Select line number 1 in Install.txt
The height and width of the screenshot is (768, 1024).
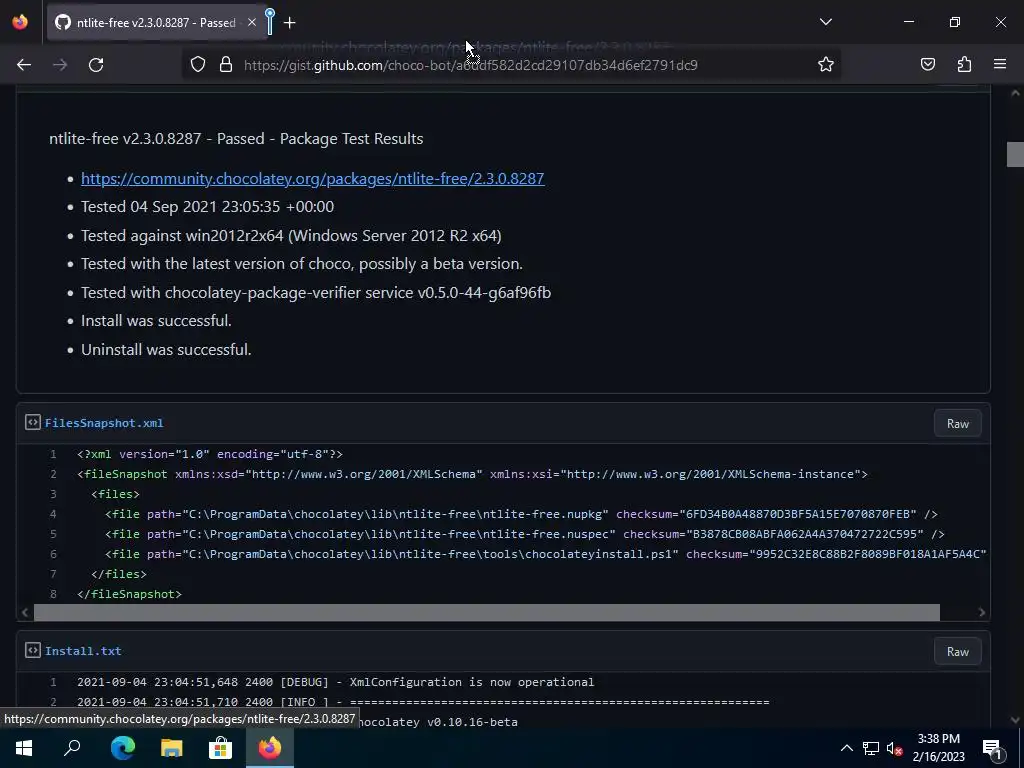click(53, 682)
